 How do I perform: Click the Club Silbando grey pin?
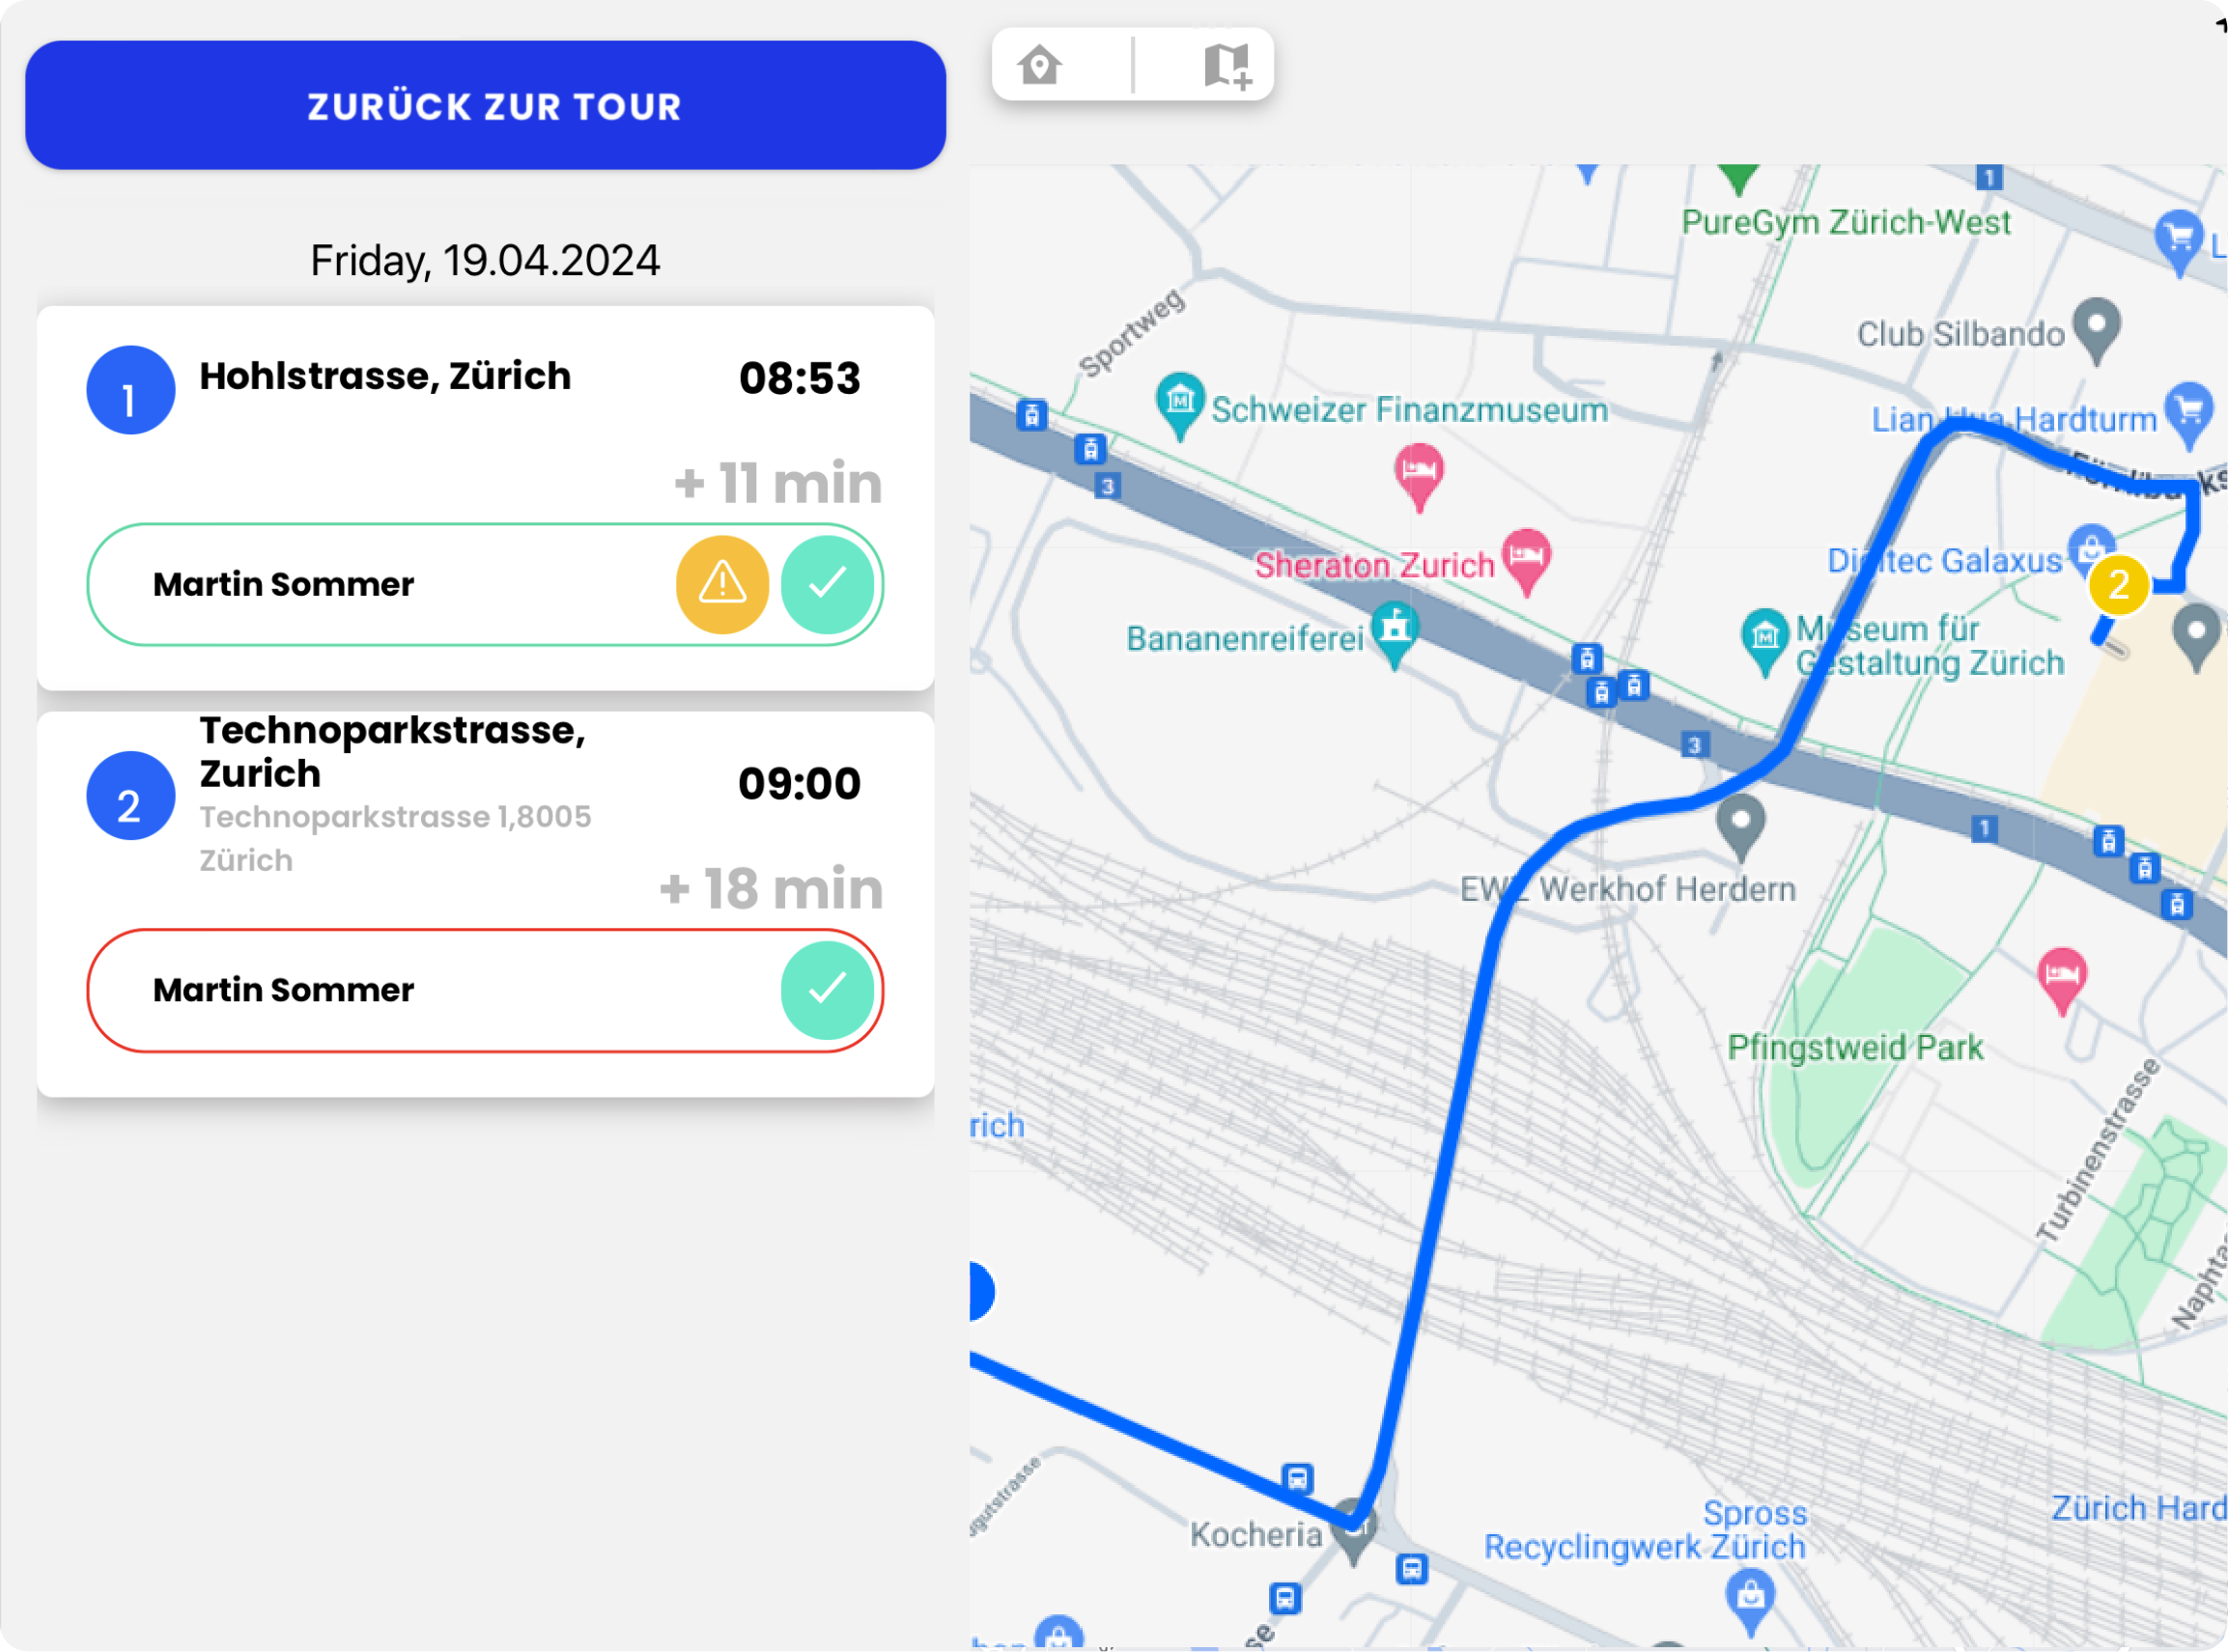pyautogui.click(x=2096, y=326)
